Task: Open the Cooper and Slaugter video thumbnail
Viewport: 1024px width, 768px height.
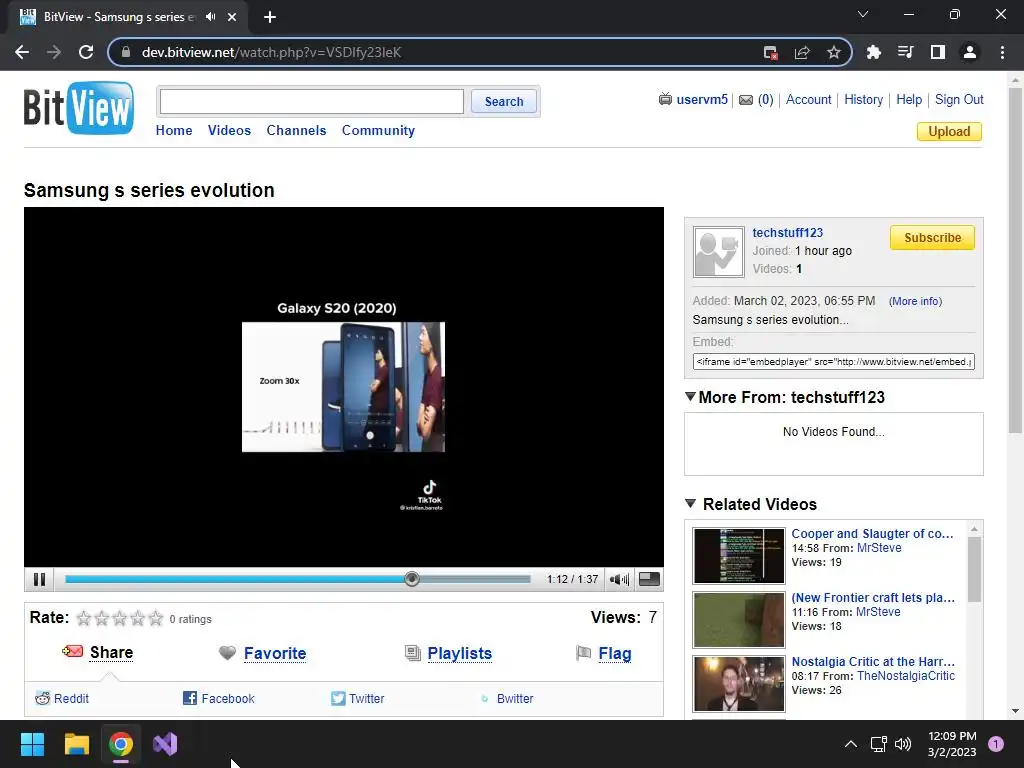Action: (739, 556)
